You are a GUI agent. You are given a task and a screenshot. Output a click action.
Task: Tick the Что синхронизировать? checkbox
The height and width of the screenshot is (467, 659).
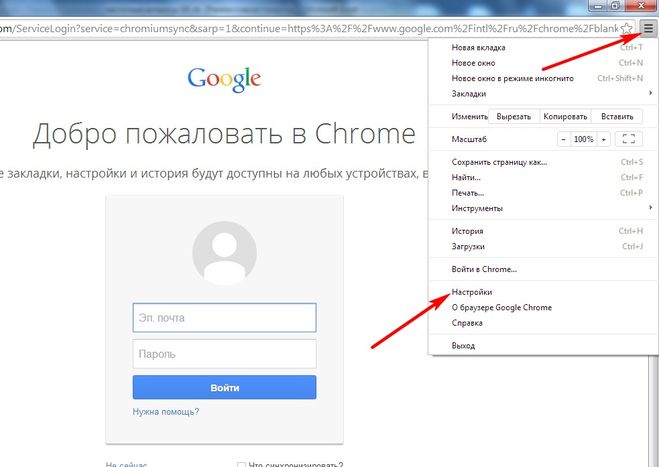[x=241, y=464]
